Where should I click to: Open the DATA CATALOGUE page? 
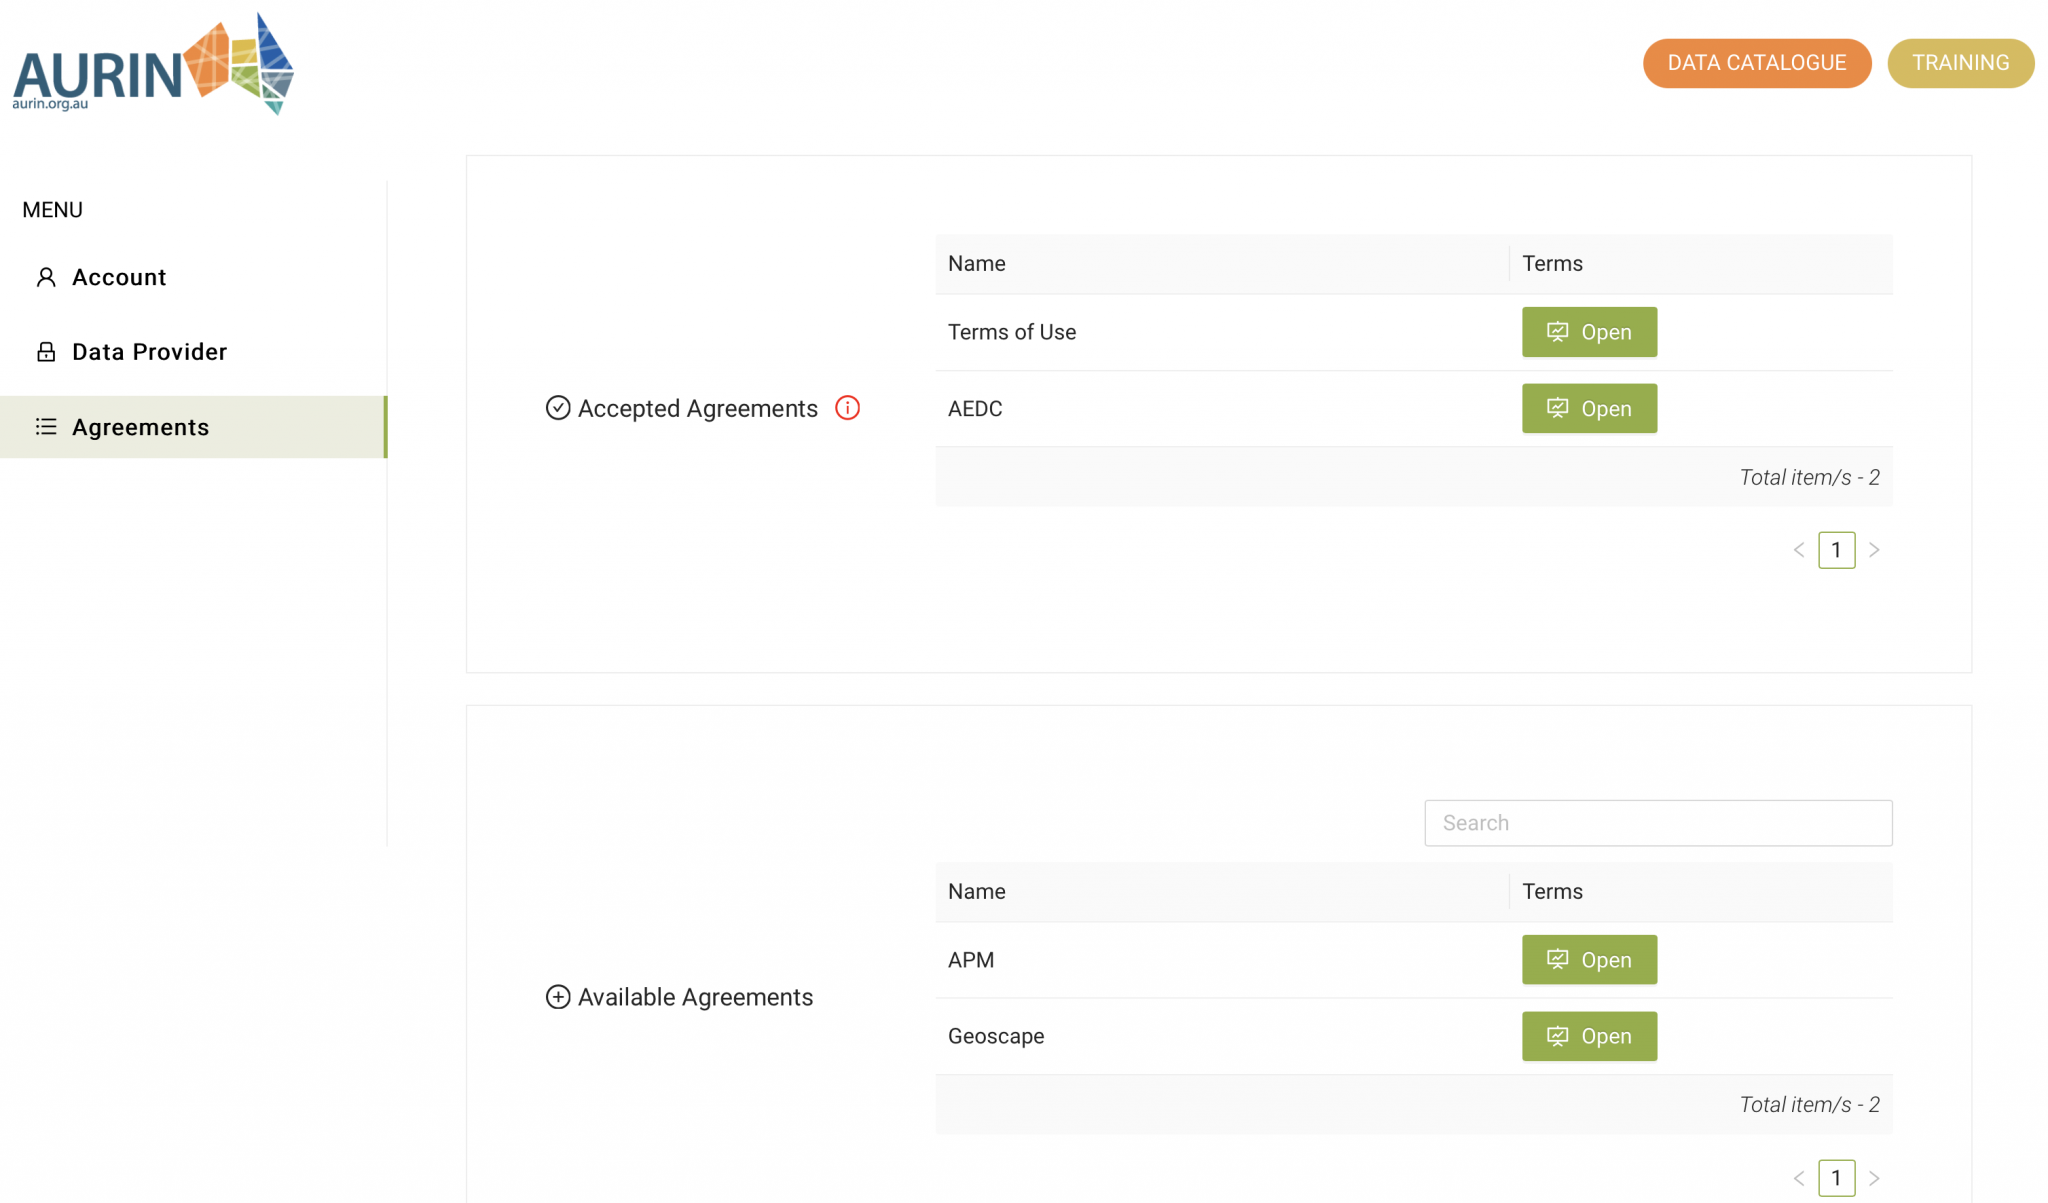tap(1757, 62)
